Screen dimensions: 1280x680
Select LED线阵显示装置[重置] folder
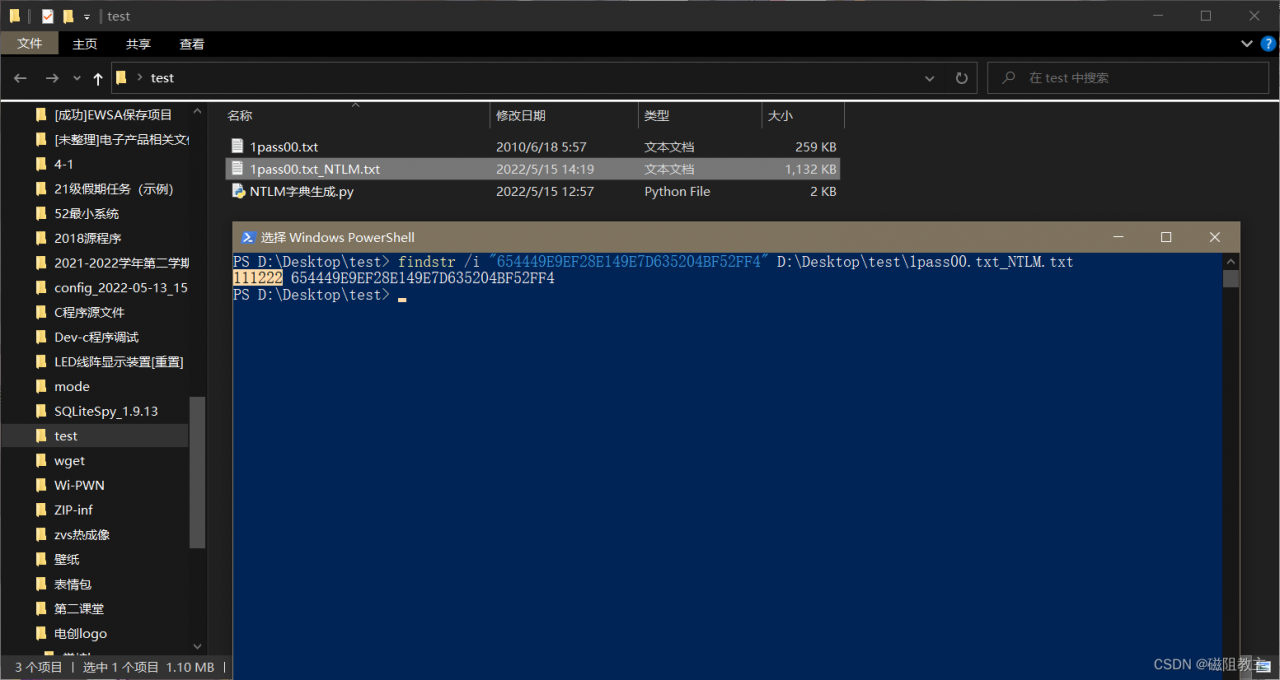pos(118,362)
